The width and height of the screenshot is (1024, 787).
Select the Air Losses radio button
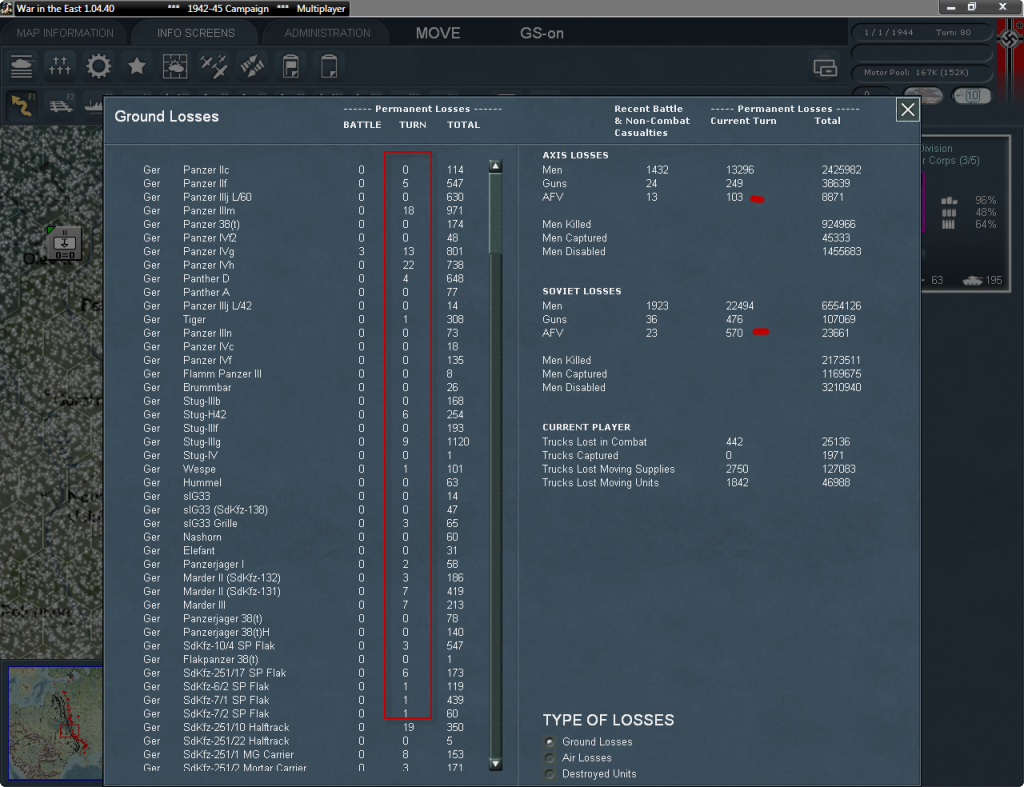(x=550, y=758)
